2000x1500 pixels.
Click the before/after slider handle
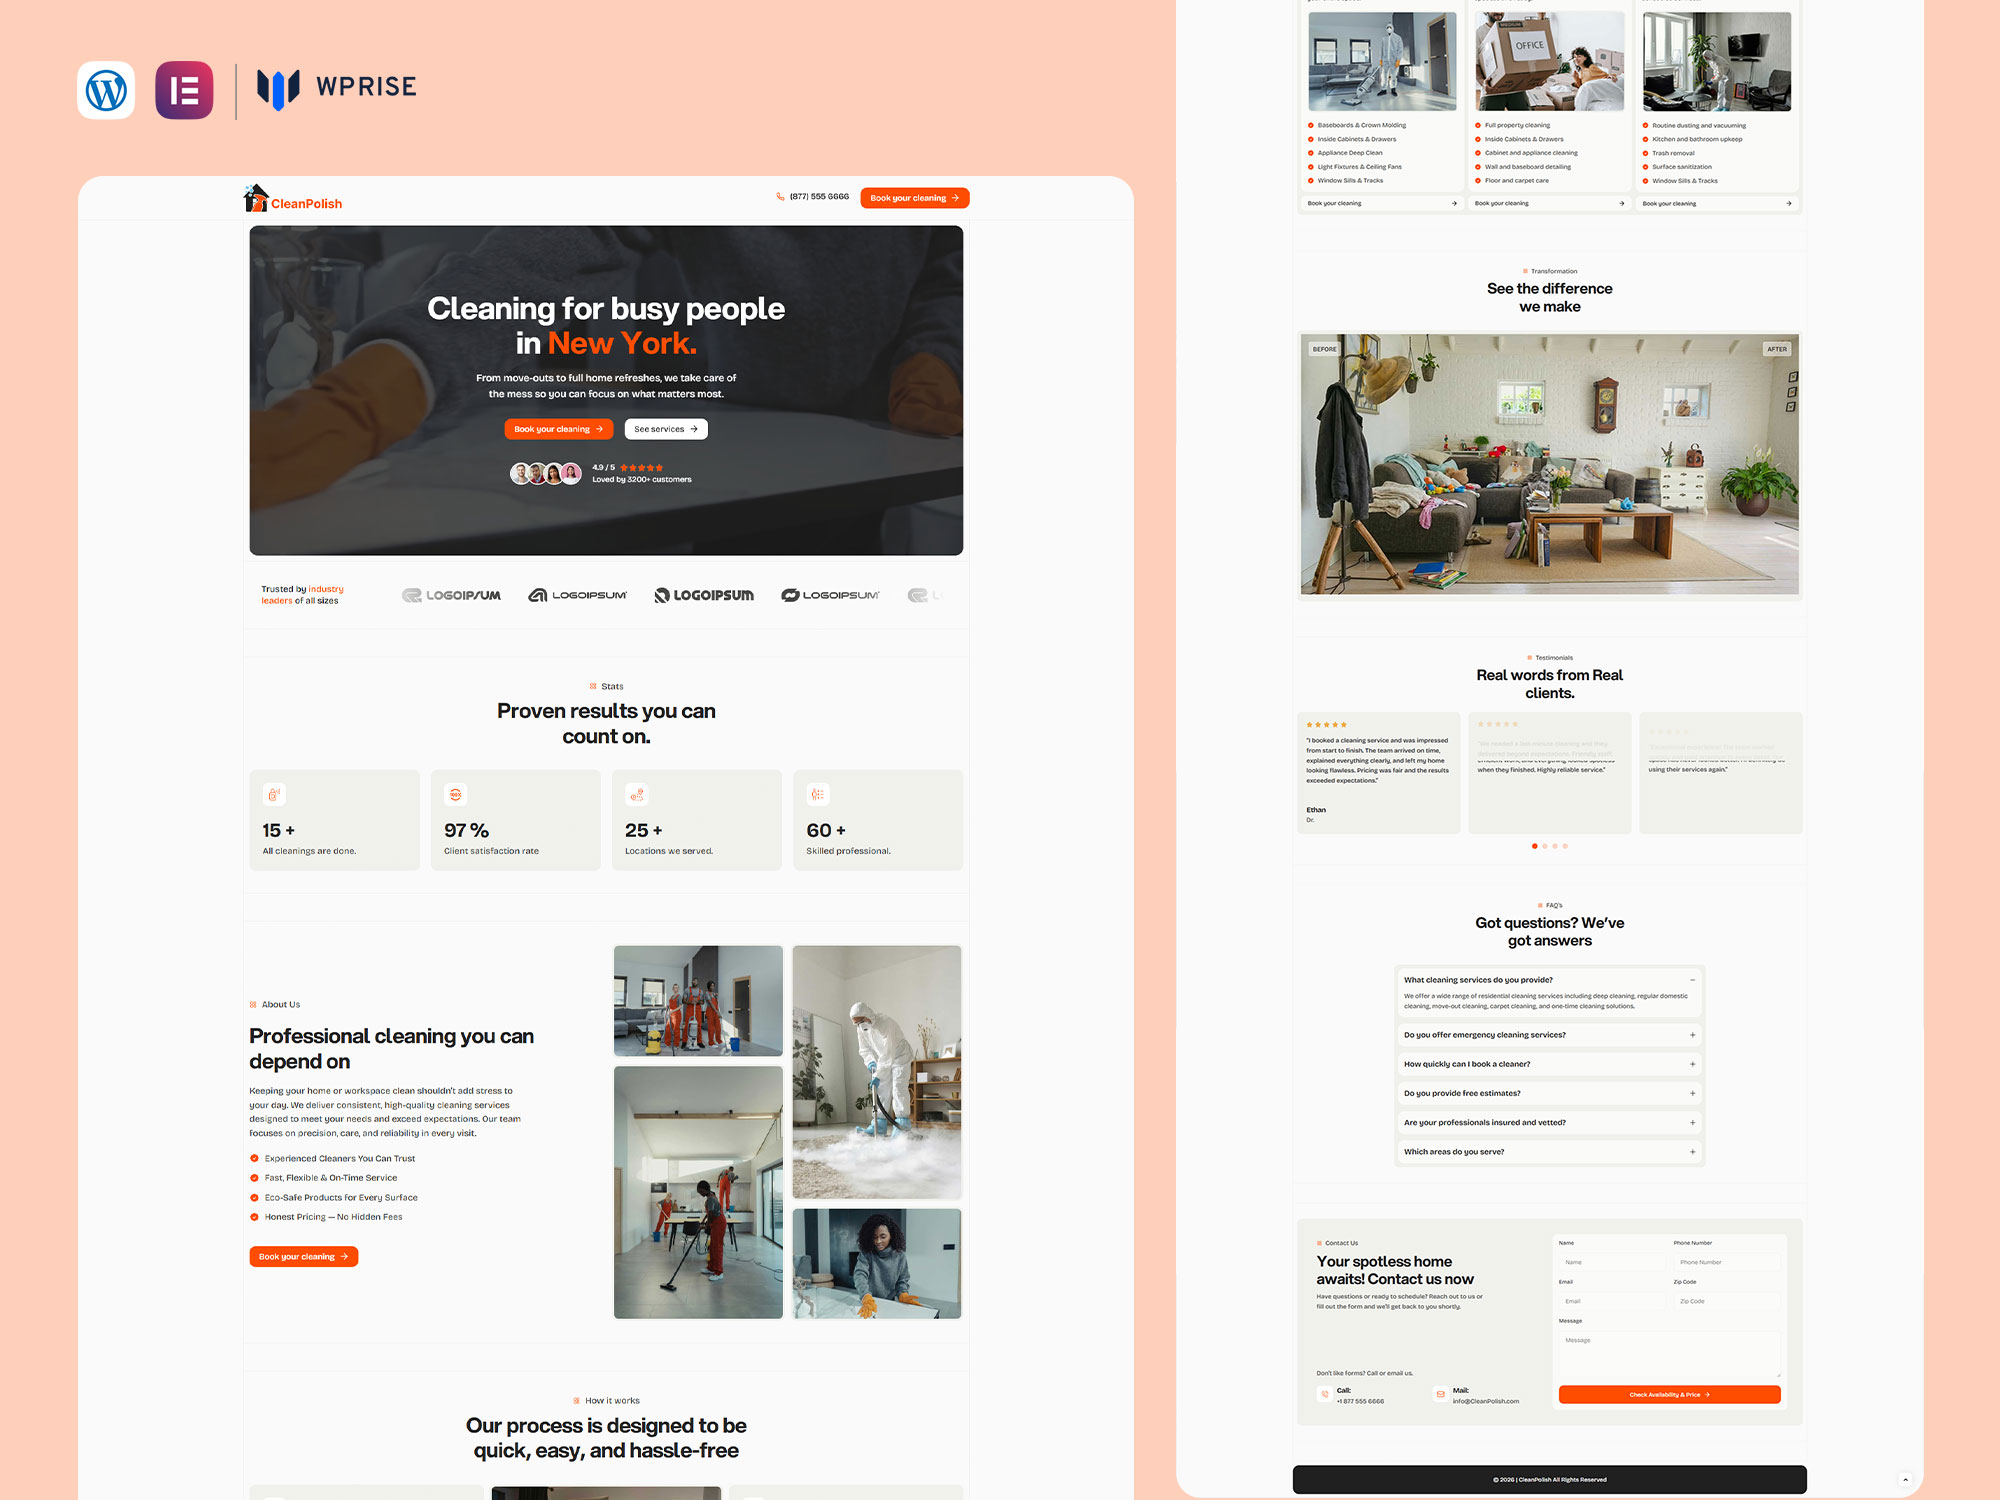(1549, 472)
